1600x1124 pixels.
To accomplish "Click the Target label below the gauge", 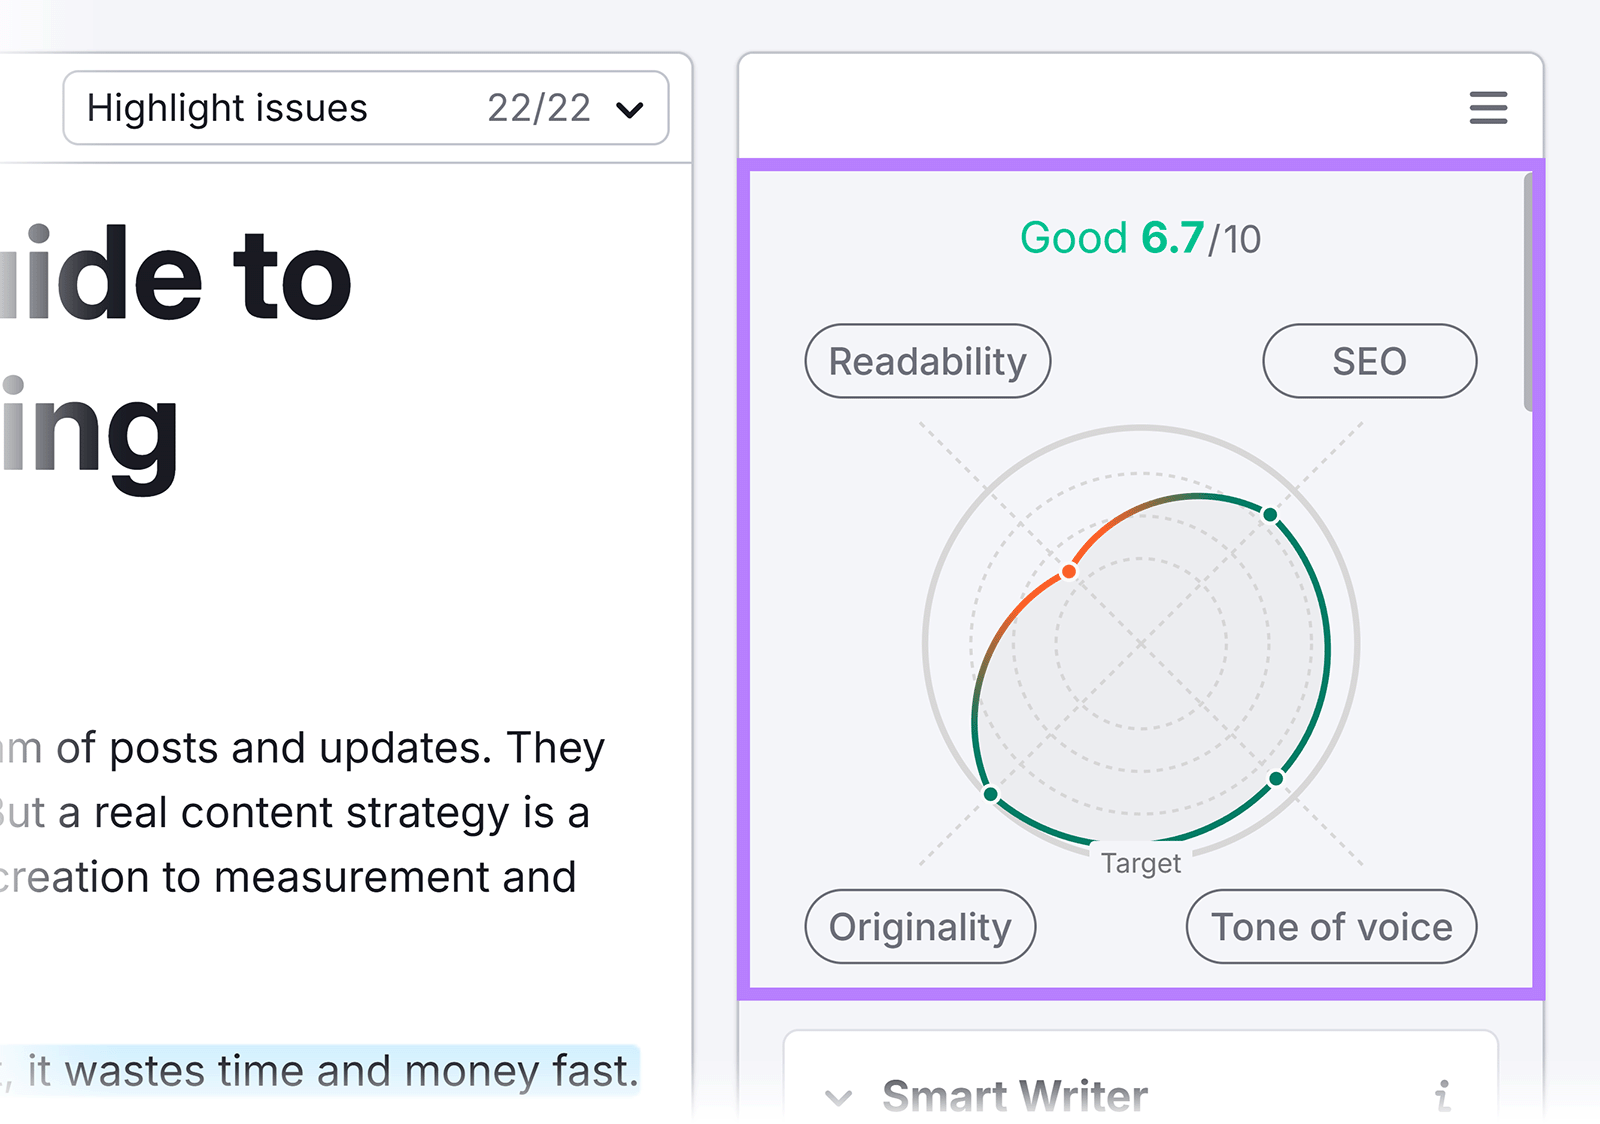I will point(1141,862).
